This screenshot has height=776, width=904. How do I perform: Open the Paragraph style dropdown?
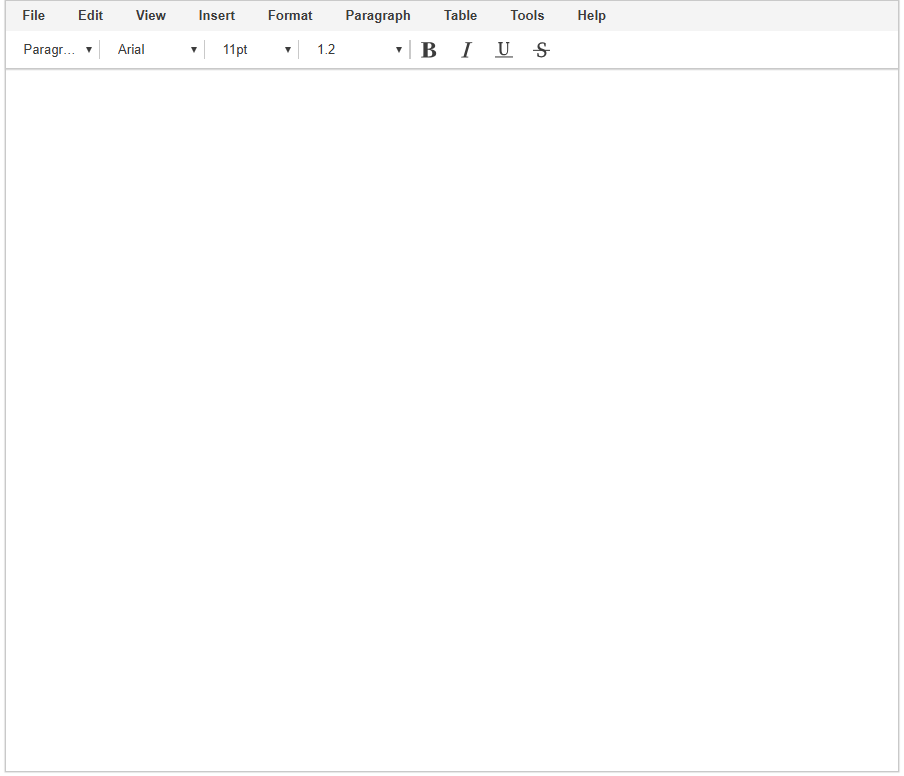click(56, 50)
